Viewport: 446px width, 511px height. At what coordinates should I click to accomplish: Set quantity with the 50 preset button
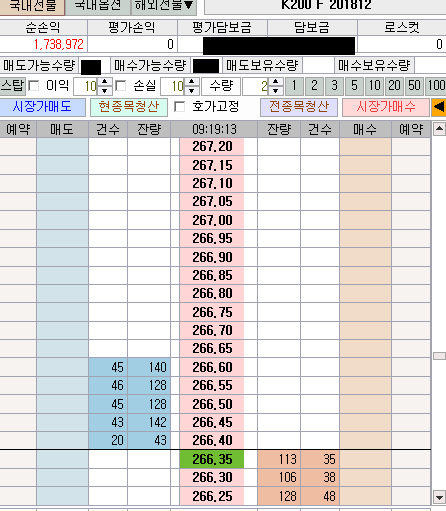pyautogui.click(x=414, y=86)
